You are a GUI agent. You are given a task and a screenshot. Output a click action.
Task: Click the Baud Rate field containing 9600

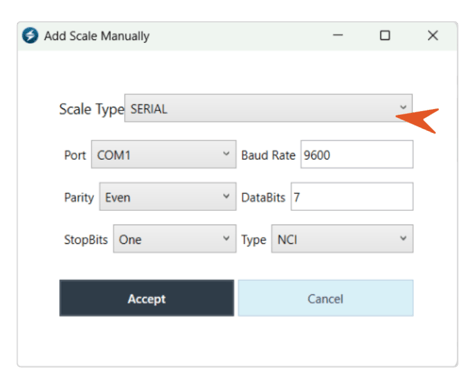357,154
